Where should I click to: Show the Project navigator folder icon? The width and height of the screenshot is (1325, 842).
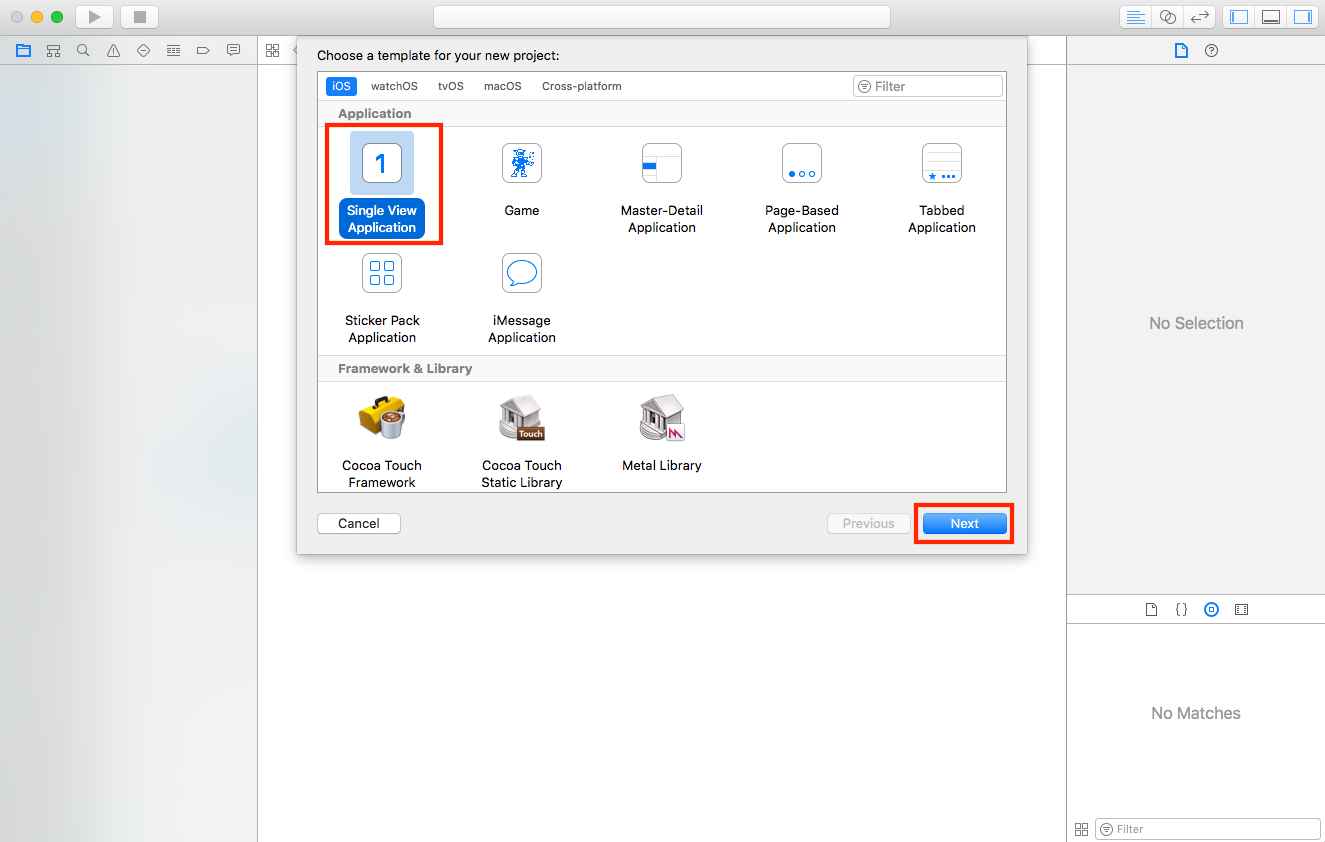tap(23, 50)
